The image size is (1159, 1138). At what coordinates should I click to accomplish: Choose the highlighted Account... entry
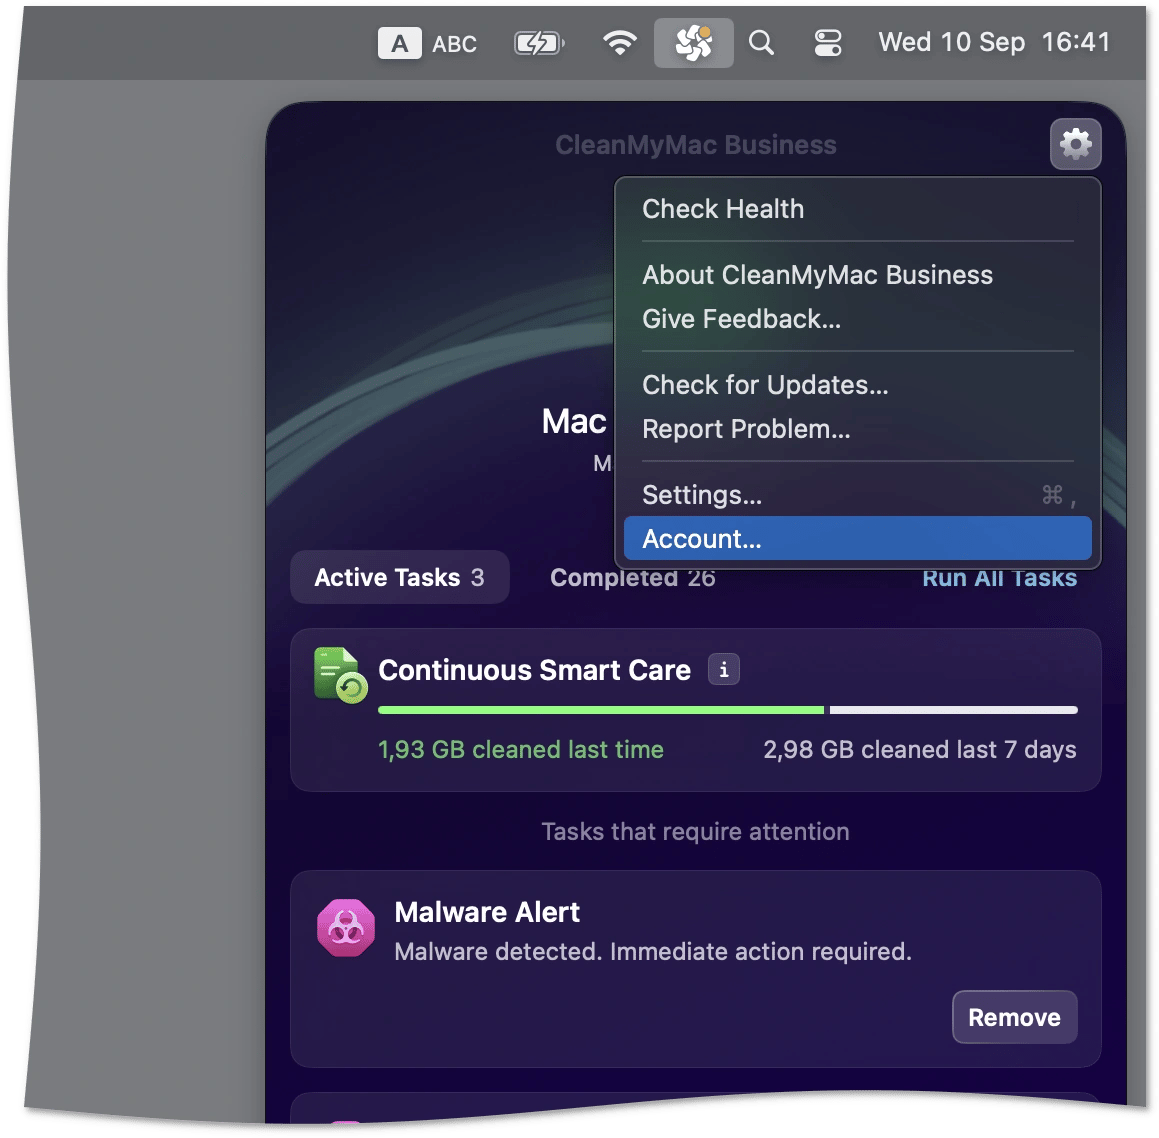click(x=857, y=539)
